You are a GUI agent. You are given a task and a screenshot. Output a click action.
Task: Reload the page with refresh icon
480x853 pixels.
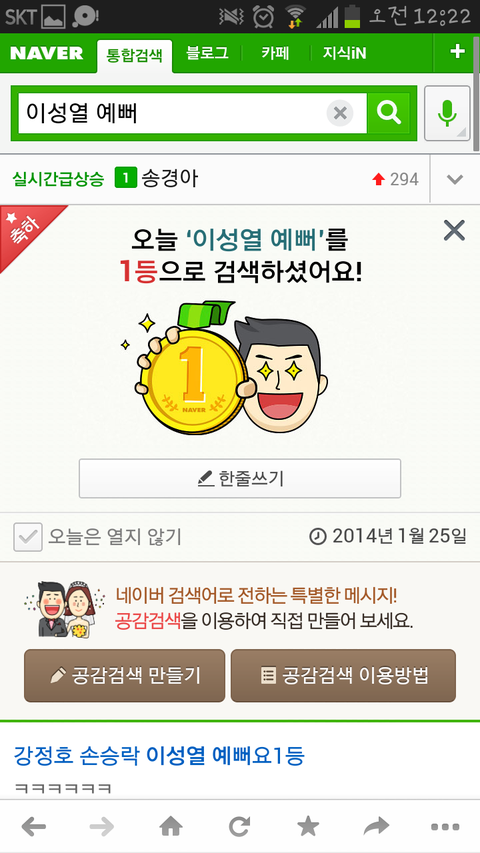(239, 827)
